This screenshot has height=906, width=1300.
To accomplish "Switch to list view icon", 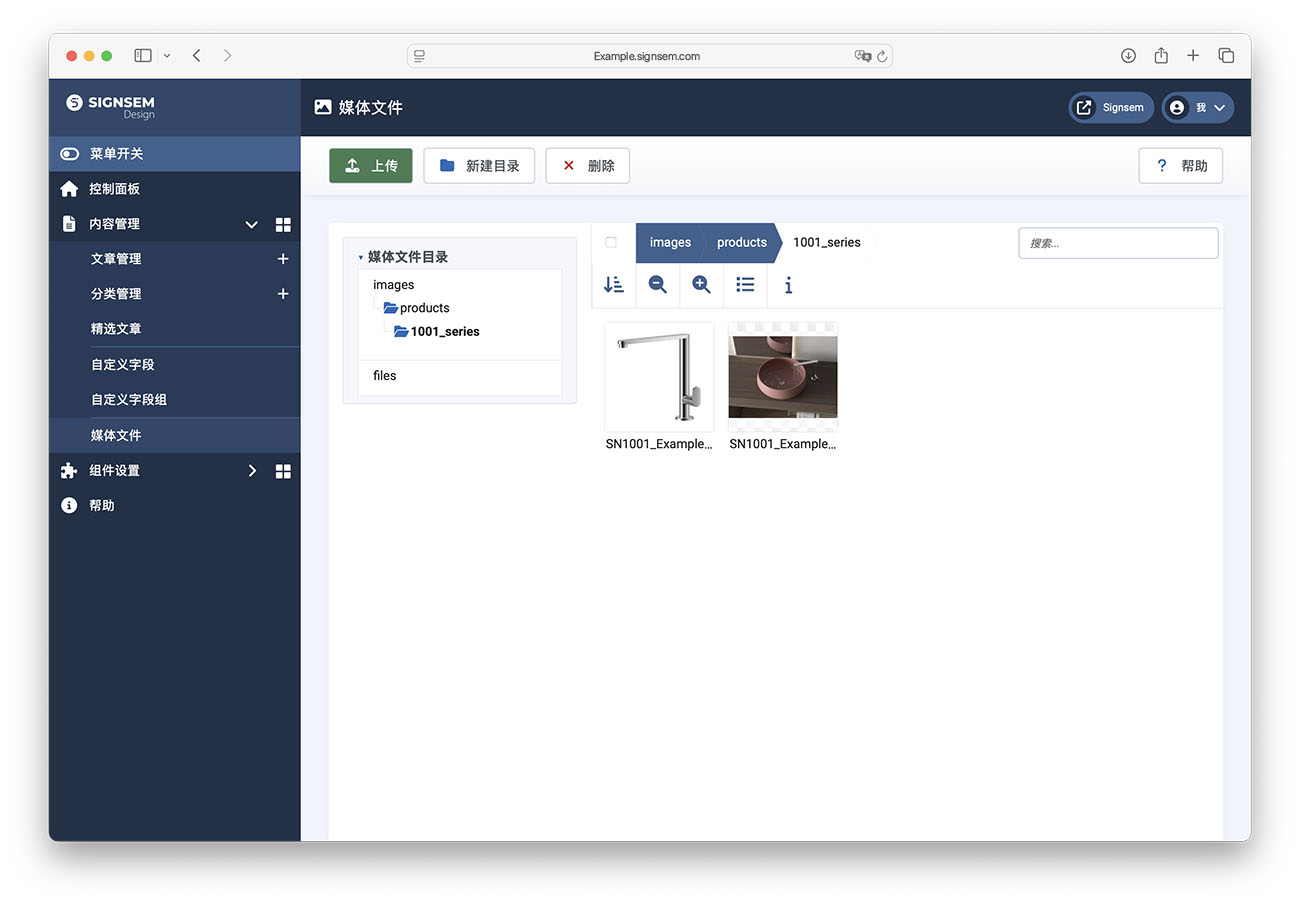I will [745, 285].
